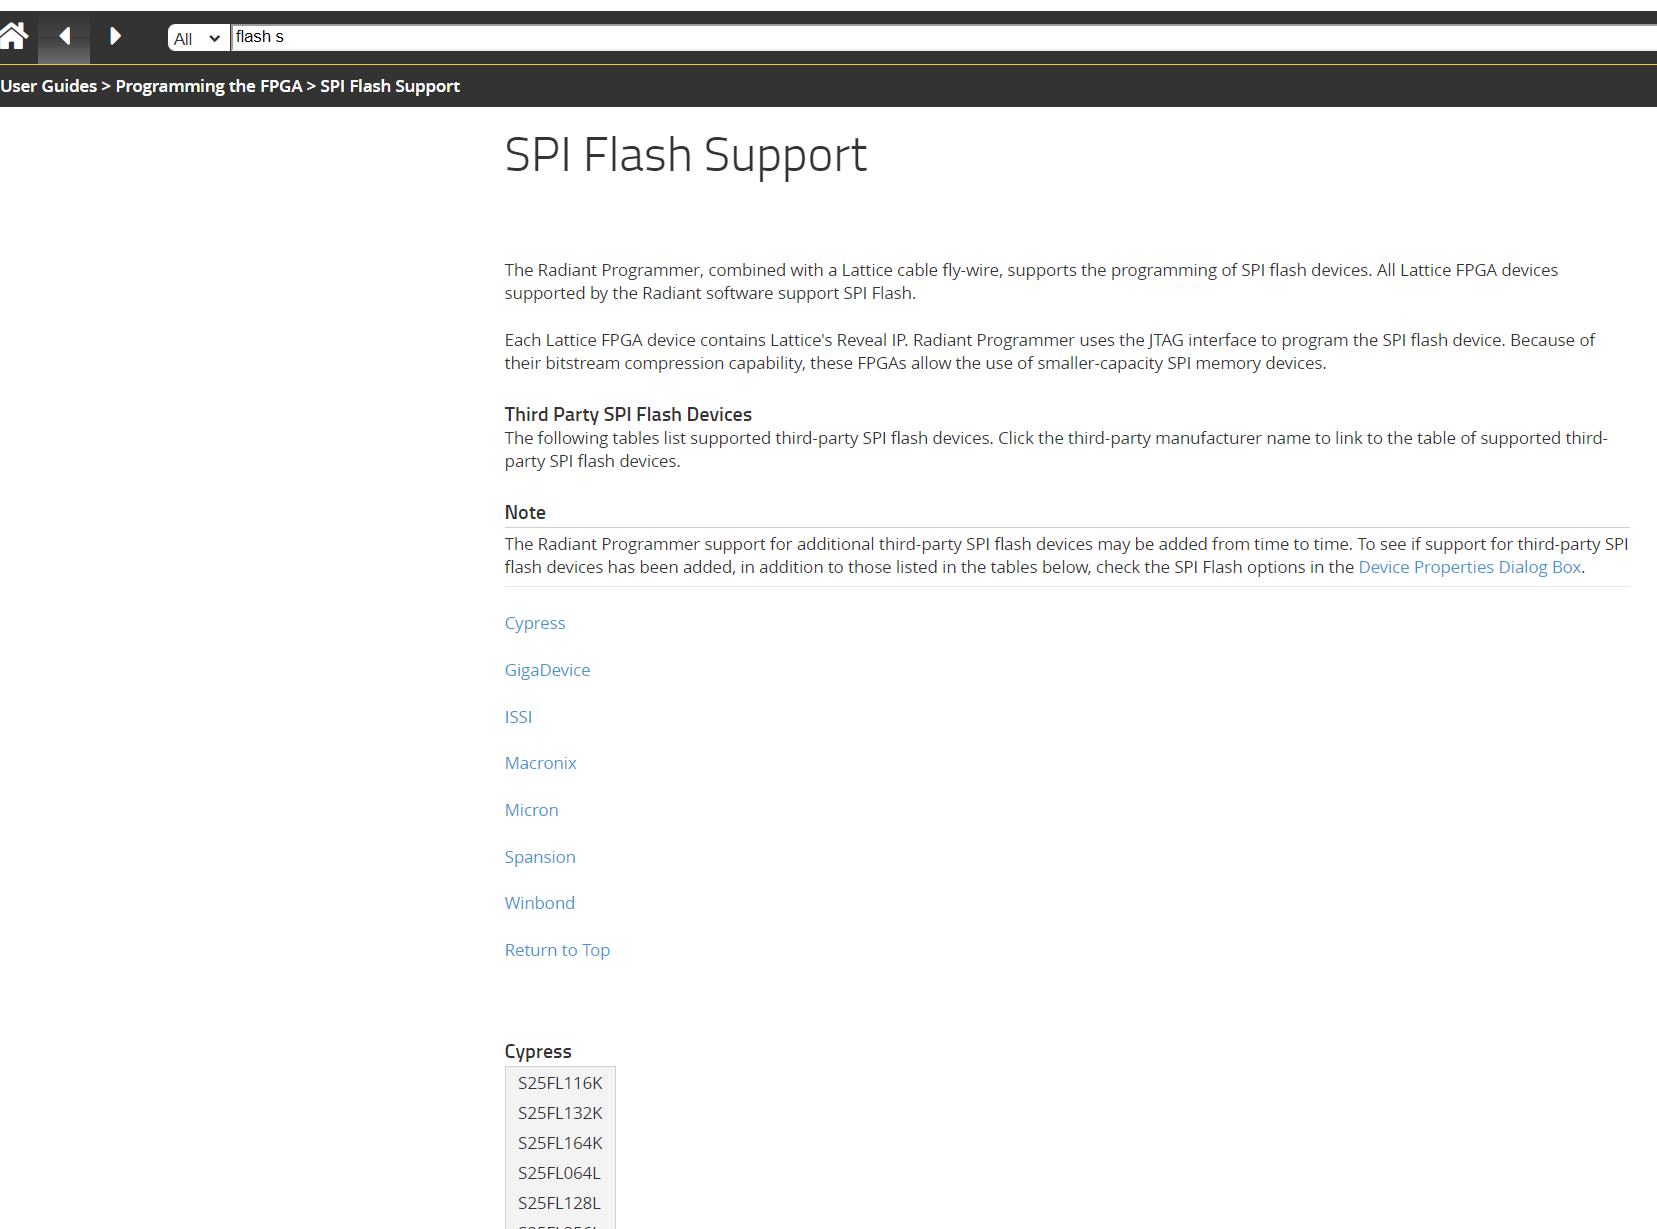The height and width of the screenshot is (1229, 1657).
Task: Follow the Spansion manufacturer link
Action: [540, 857]
